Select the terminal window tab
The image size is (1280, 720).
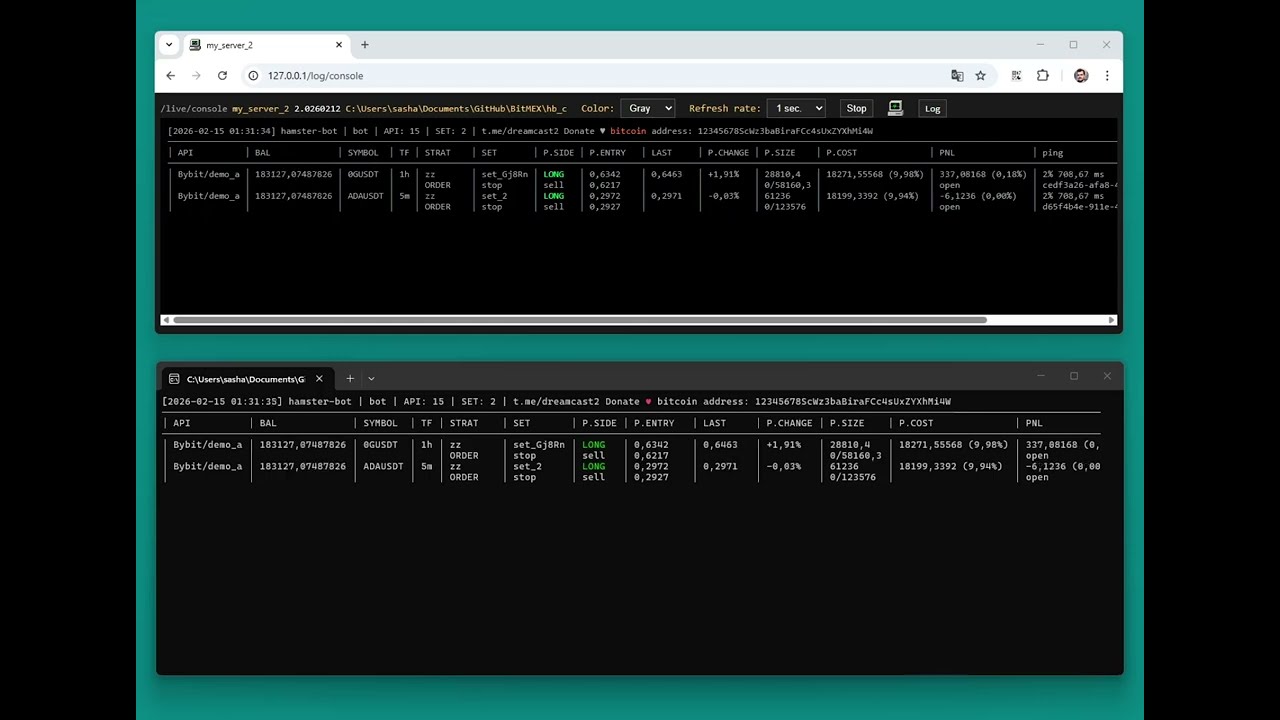(246, 379)
